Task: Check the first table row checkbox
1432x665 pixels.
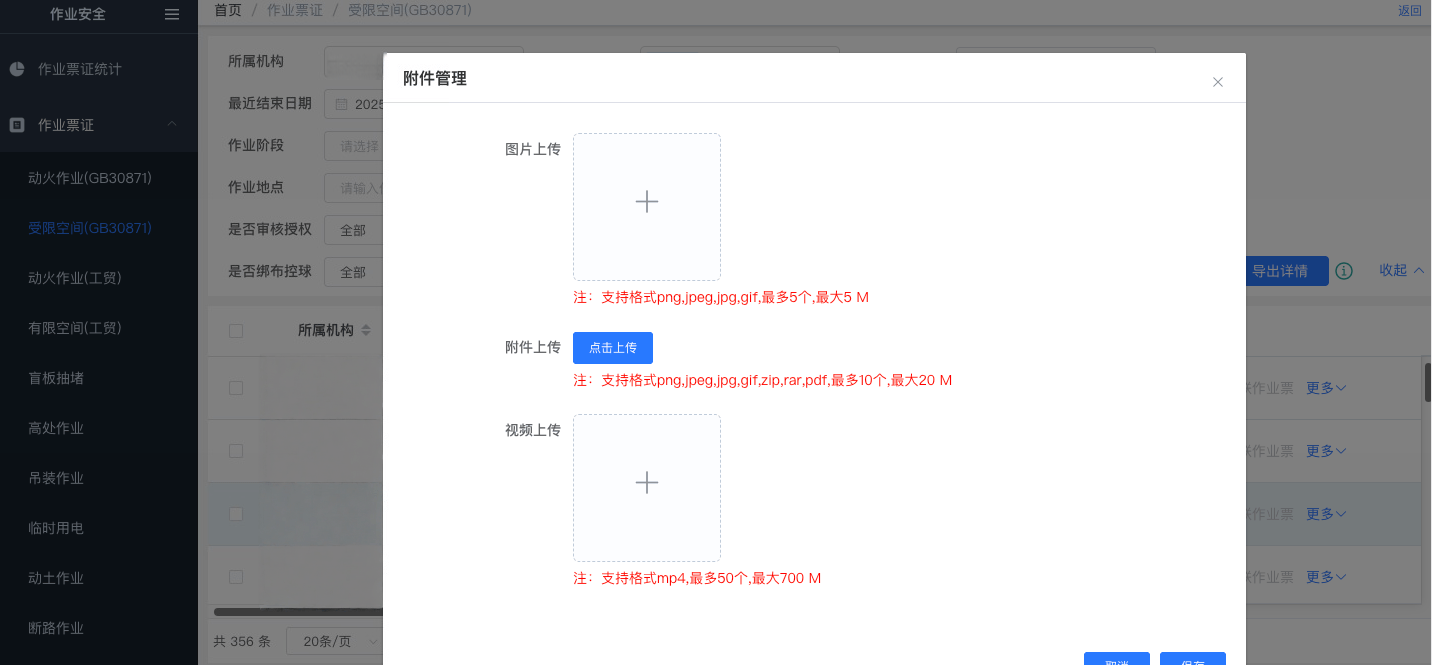Action: pos(236,388)
